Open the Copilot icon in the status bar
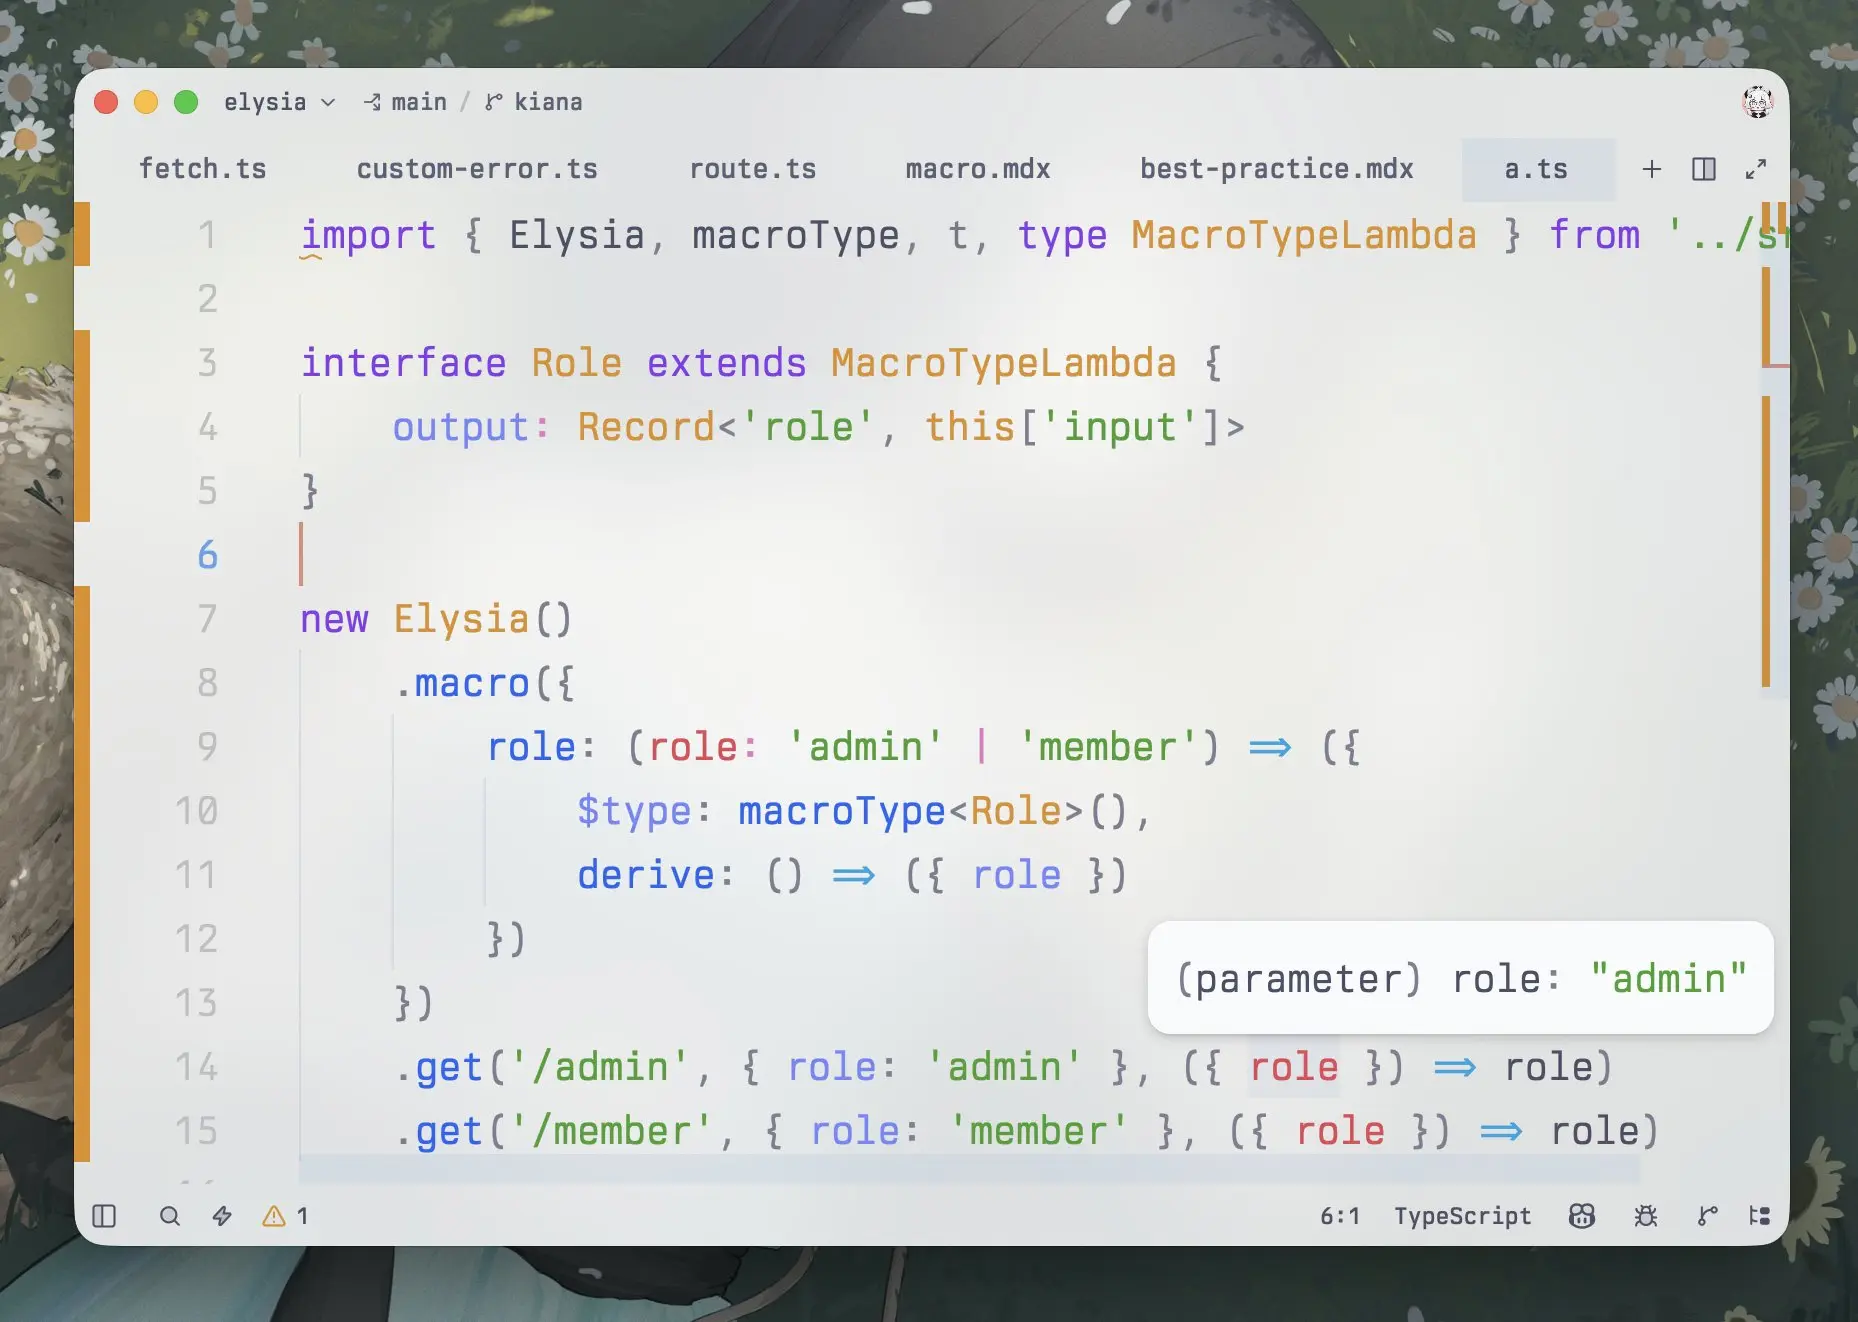 (x=1582, y=1216)
